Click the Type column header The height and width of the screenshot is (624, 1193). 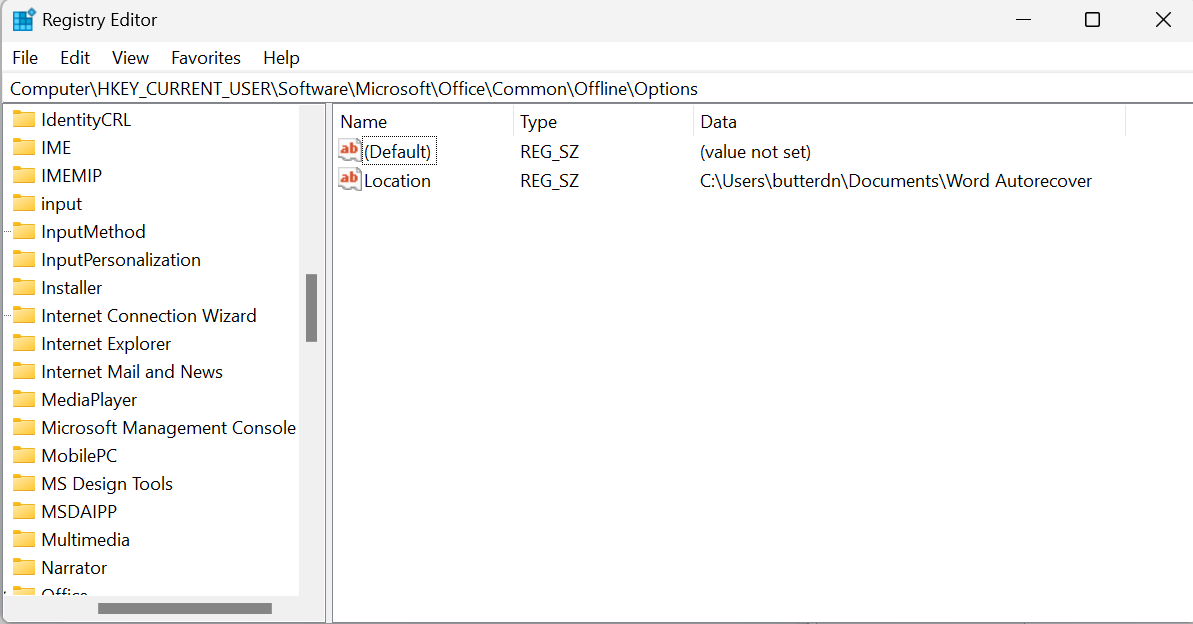(x=603, y=122)
